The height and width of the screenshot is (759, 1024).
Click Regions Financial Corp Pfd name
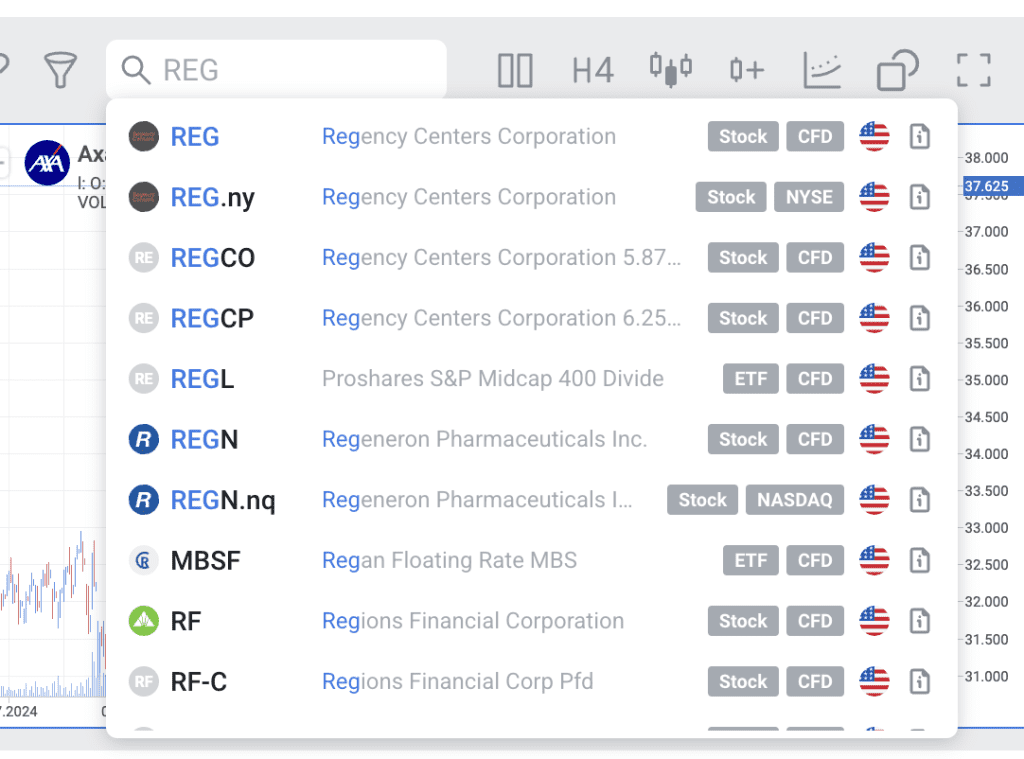point(458,682)
